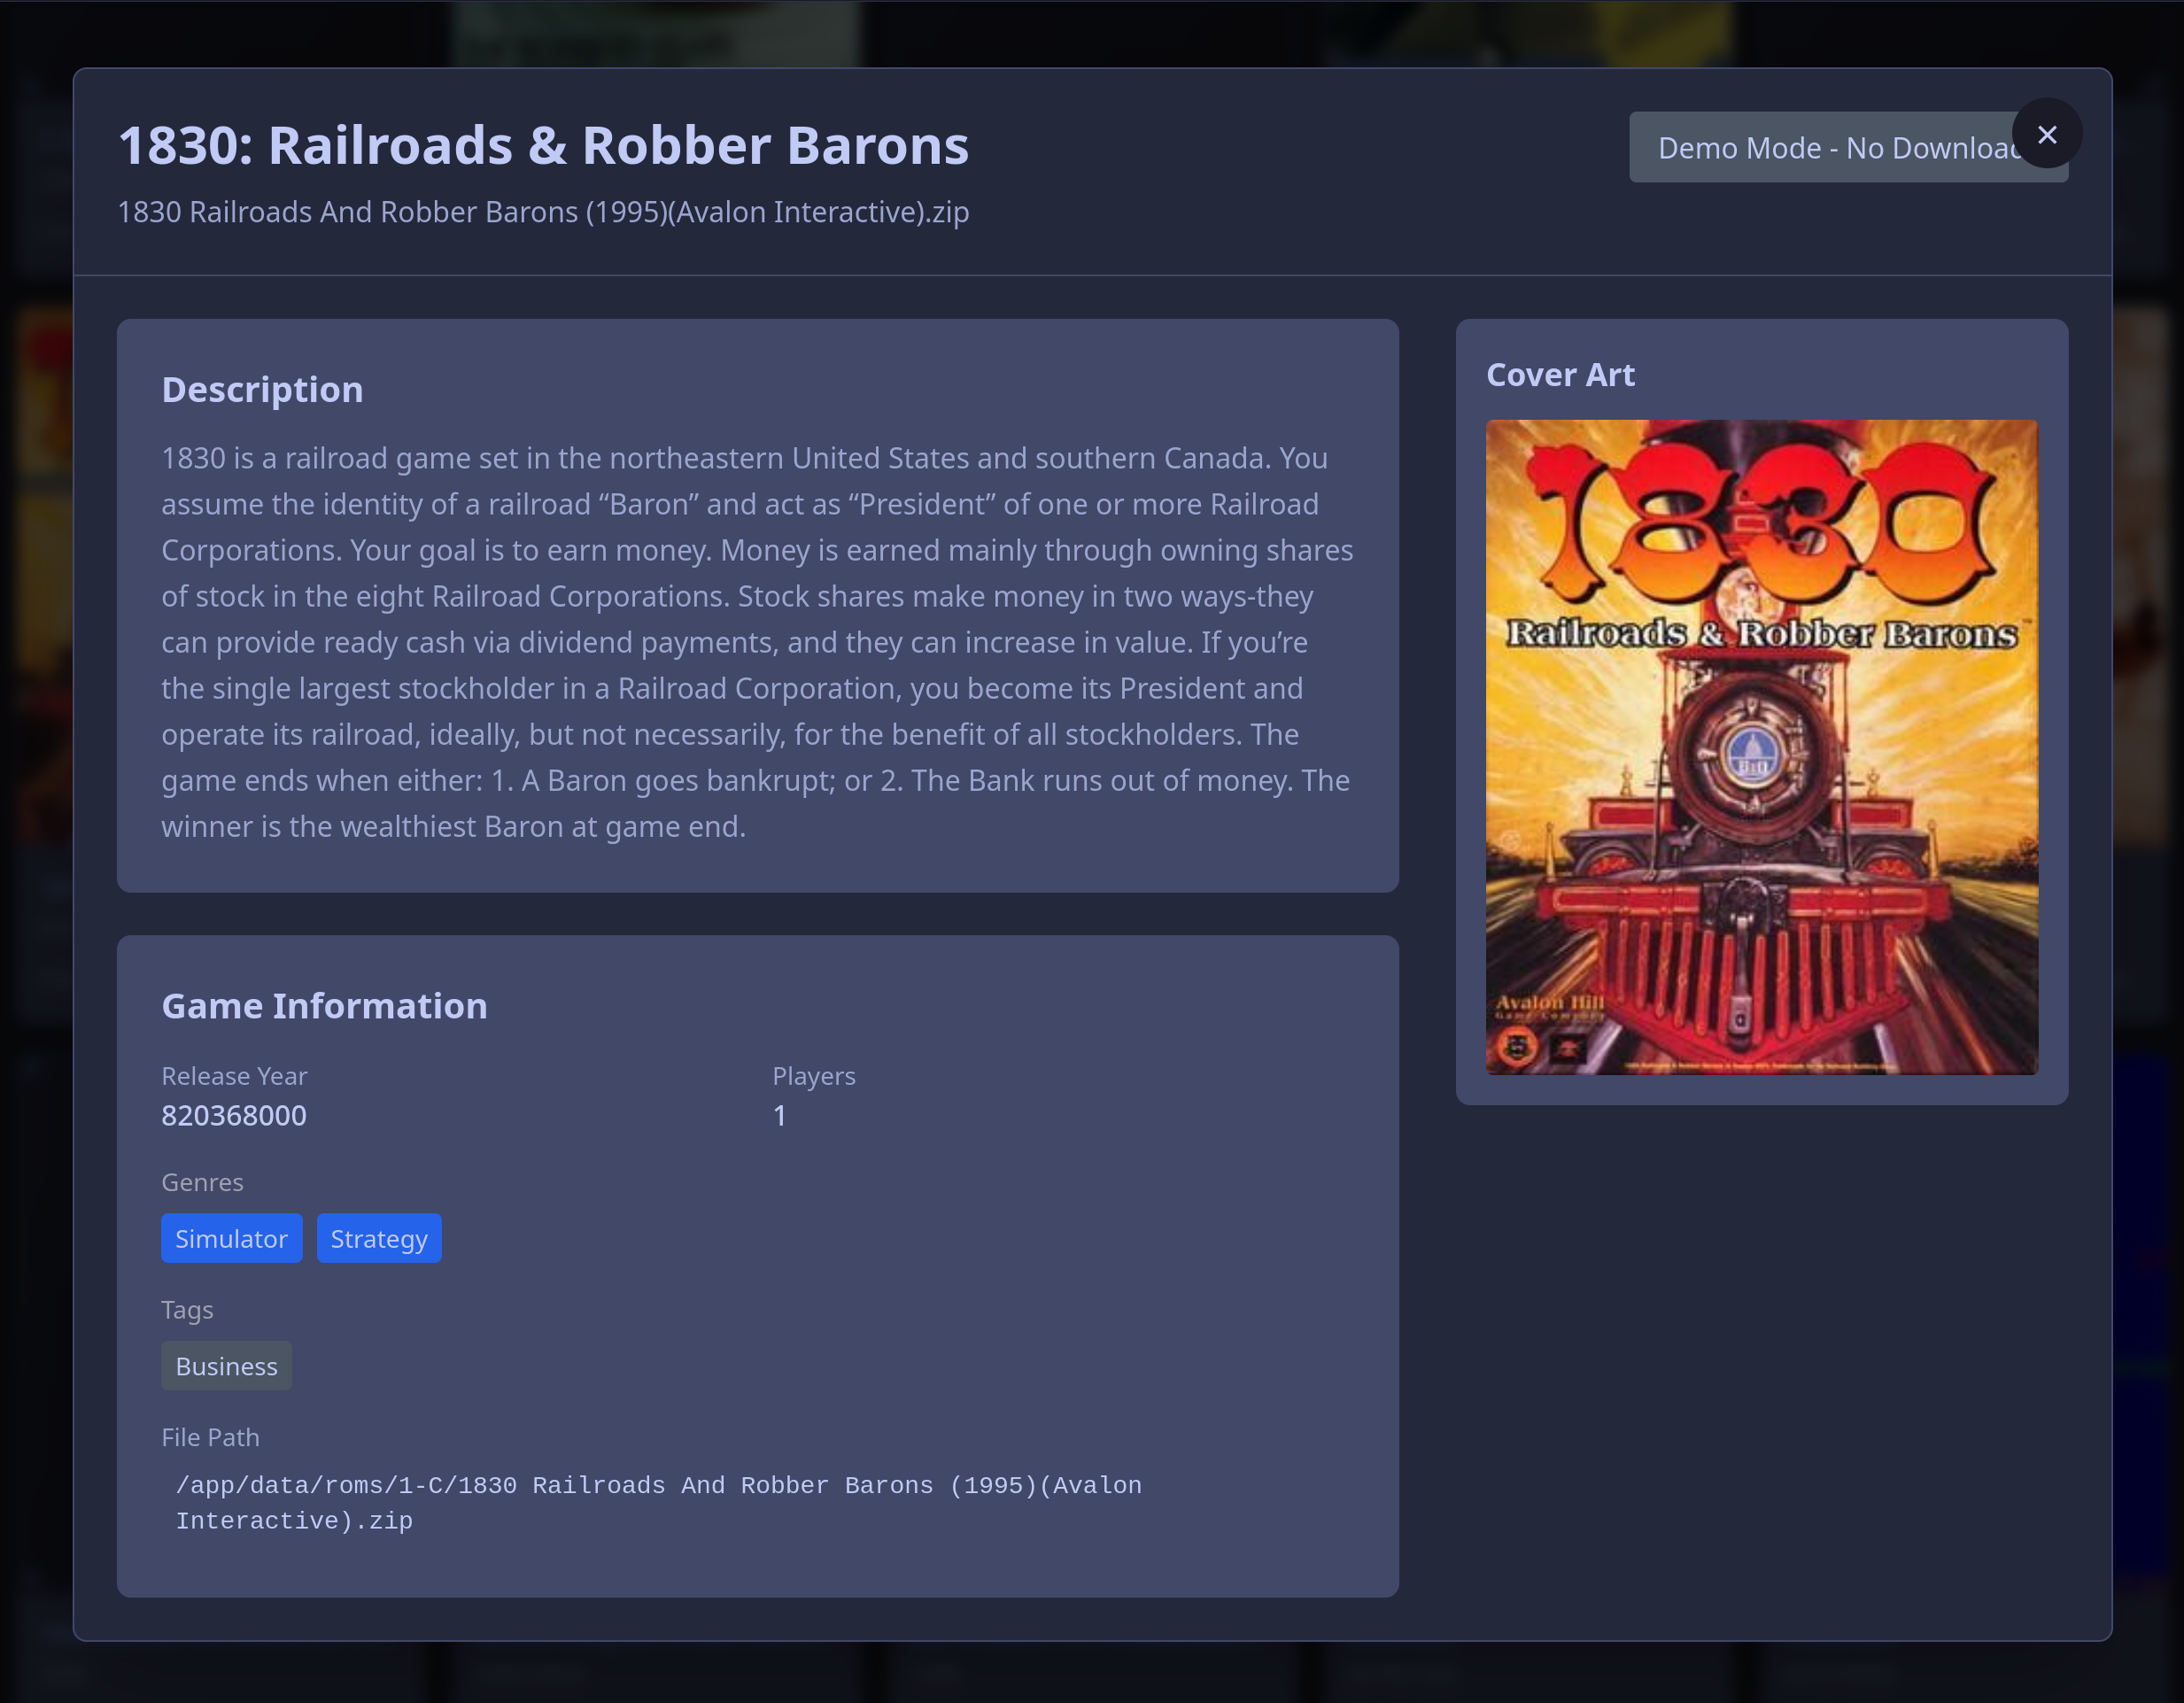
Task: Click the Game Information heading
Action: (324, 1005)
